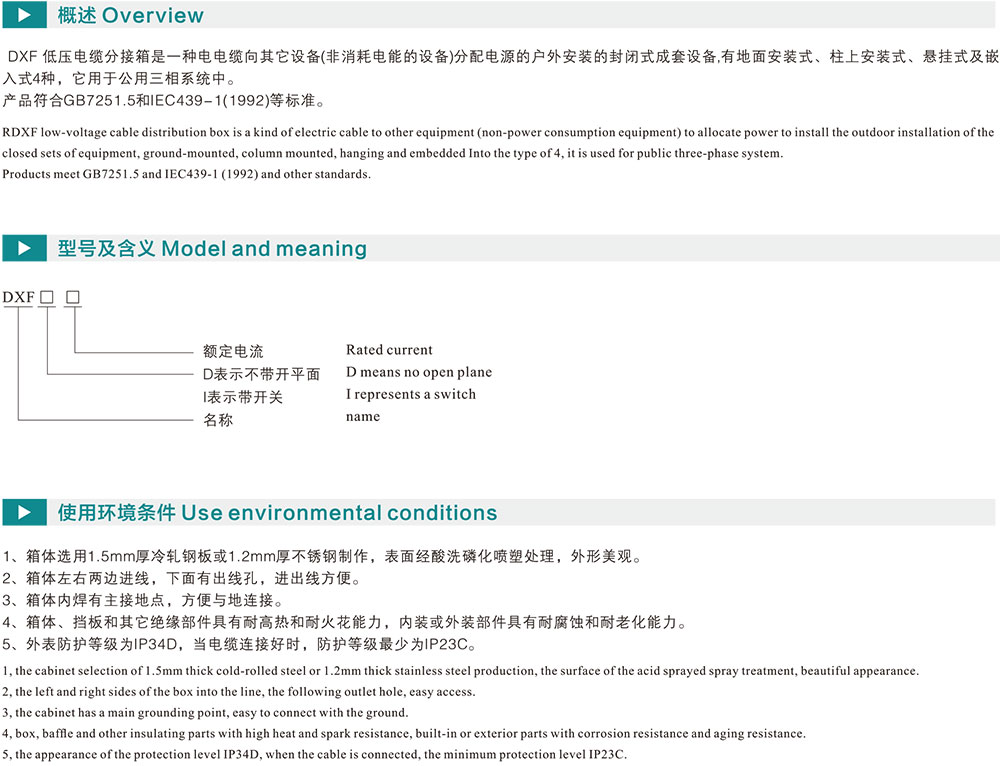Expand the 使用环境条件 Use environmental conditions heading

tap(277, 513)
